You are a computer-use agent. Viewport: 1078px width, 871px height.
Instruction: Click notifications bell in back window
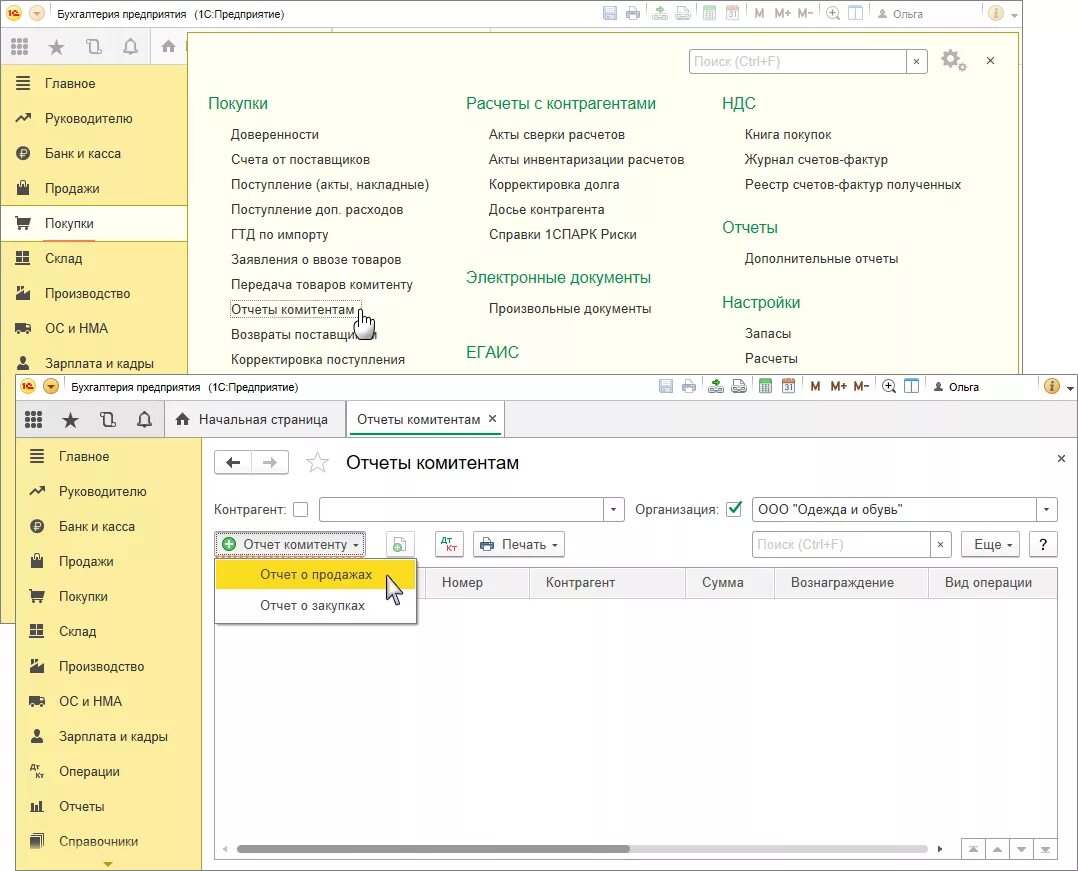coord(130,47)
